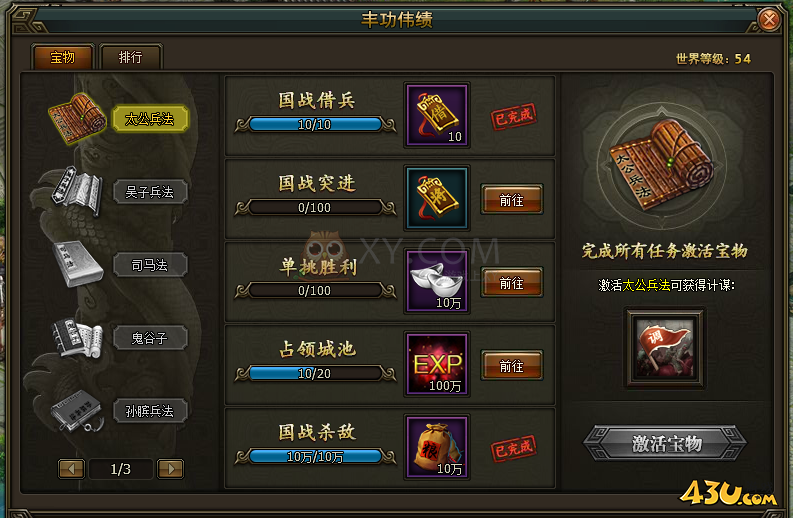
Task: Click 前往 button for 国战突进
Action: 512,200
